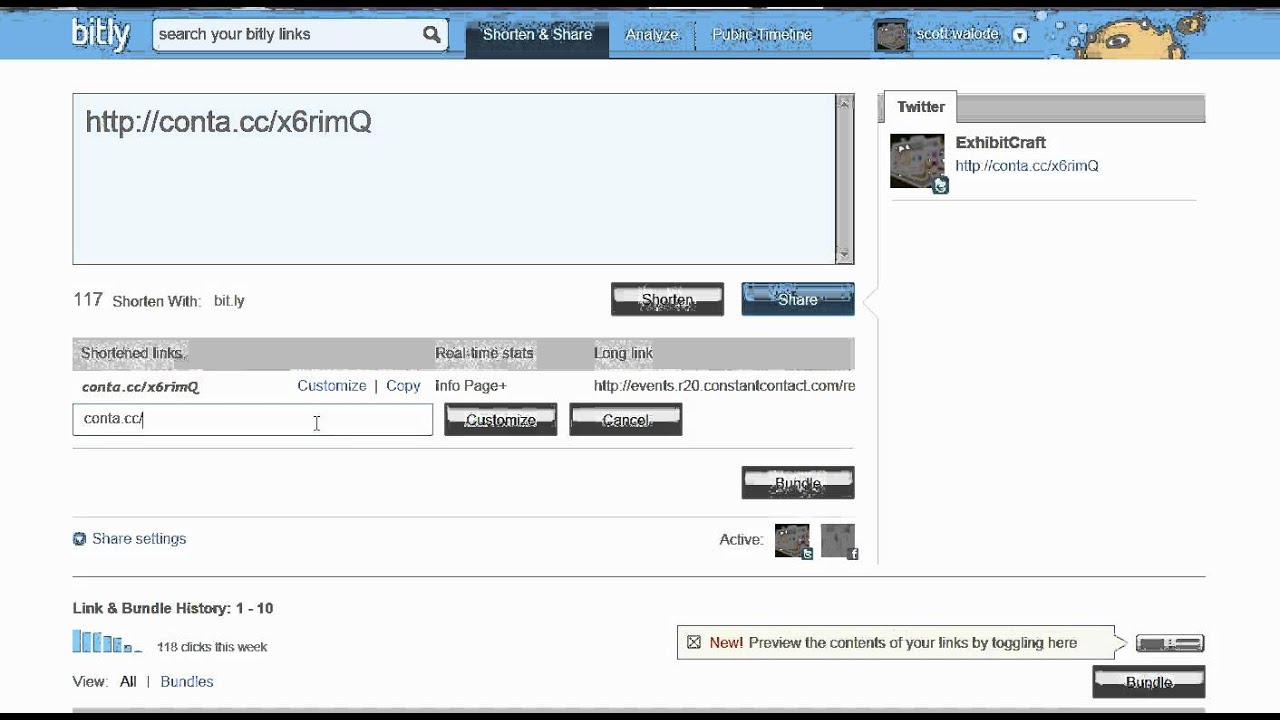This screenshot has width=1280, height=720.
Task: Open the Public Timeline tab
Action: (x=762, y=35)
